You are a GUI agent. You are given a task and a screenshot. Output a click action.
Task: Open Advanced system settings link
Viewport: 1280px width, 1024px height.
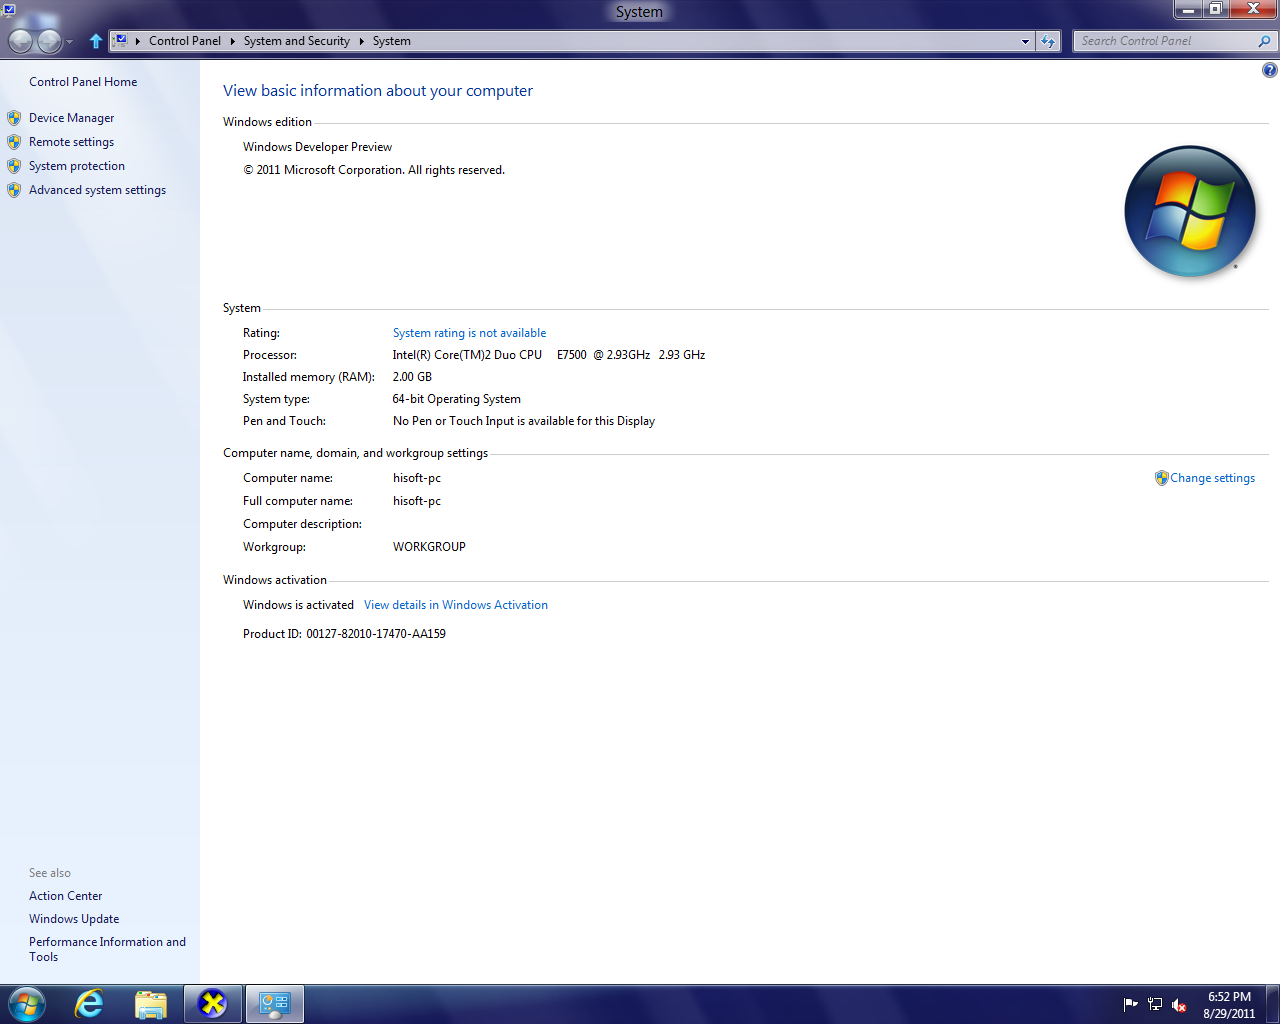(97, 190)
